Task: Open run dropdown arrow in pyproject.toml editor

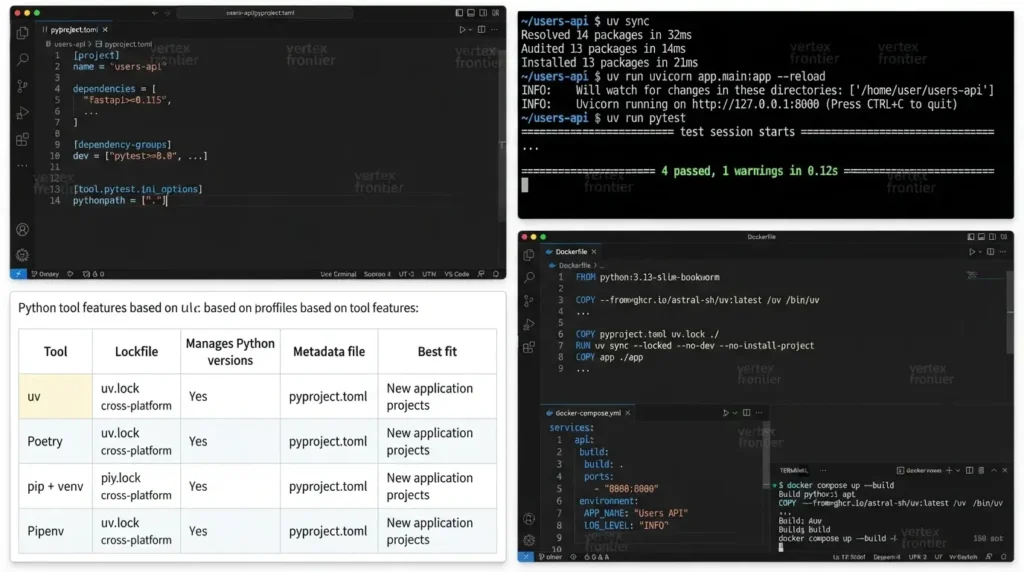Action: (470, 29)
